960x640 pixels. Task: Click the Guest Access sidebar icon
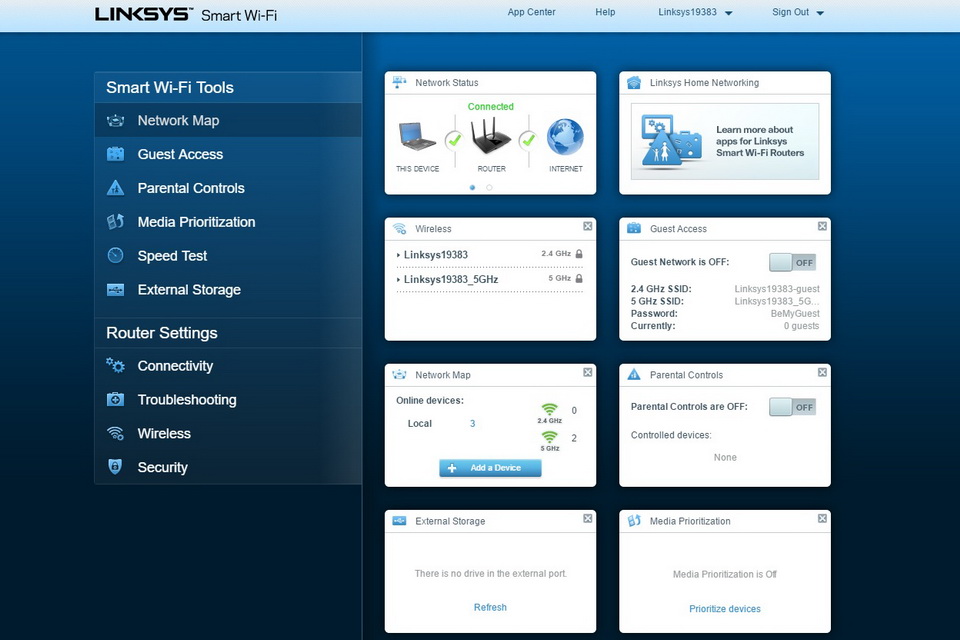point(115,154)
